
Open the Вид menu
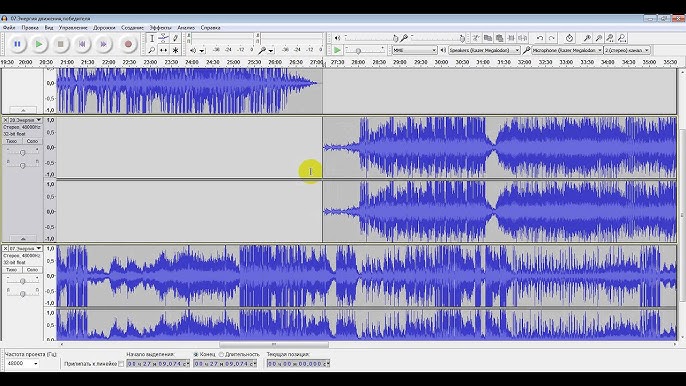[49, 28]
